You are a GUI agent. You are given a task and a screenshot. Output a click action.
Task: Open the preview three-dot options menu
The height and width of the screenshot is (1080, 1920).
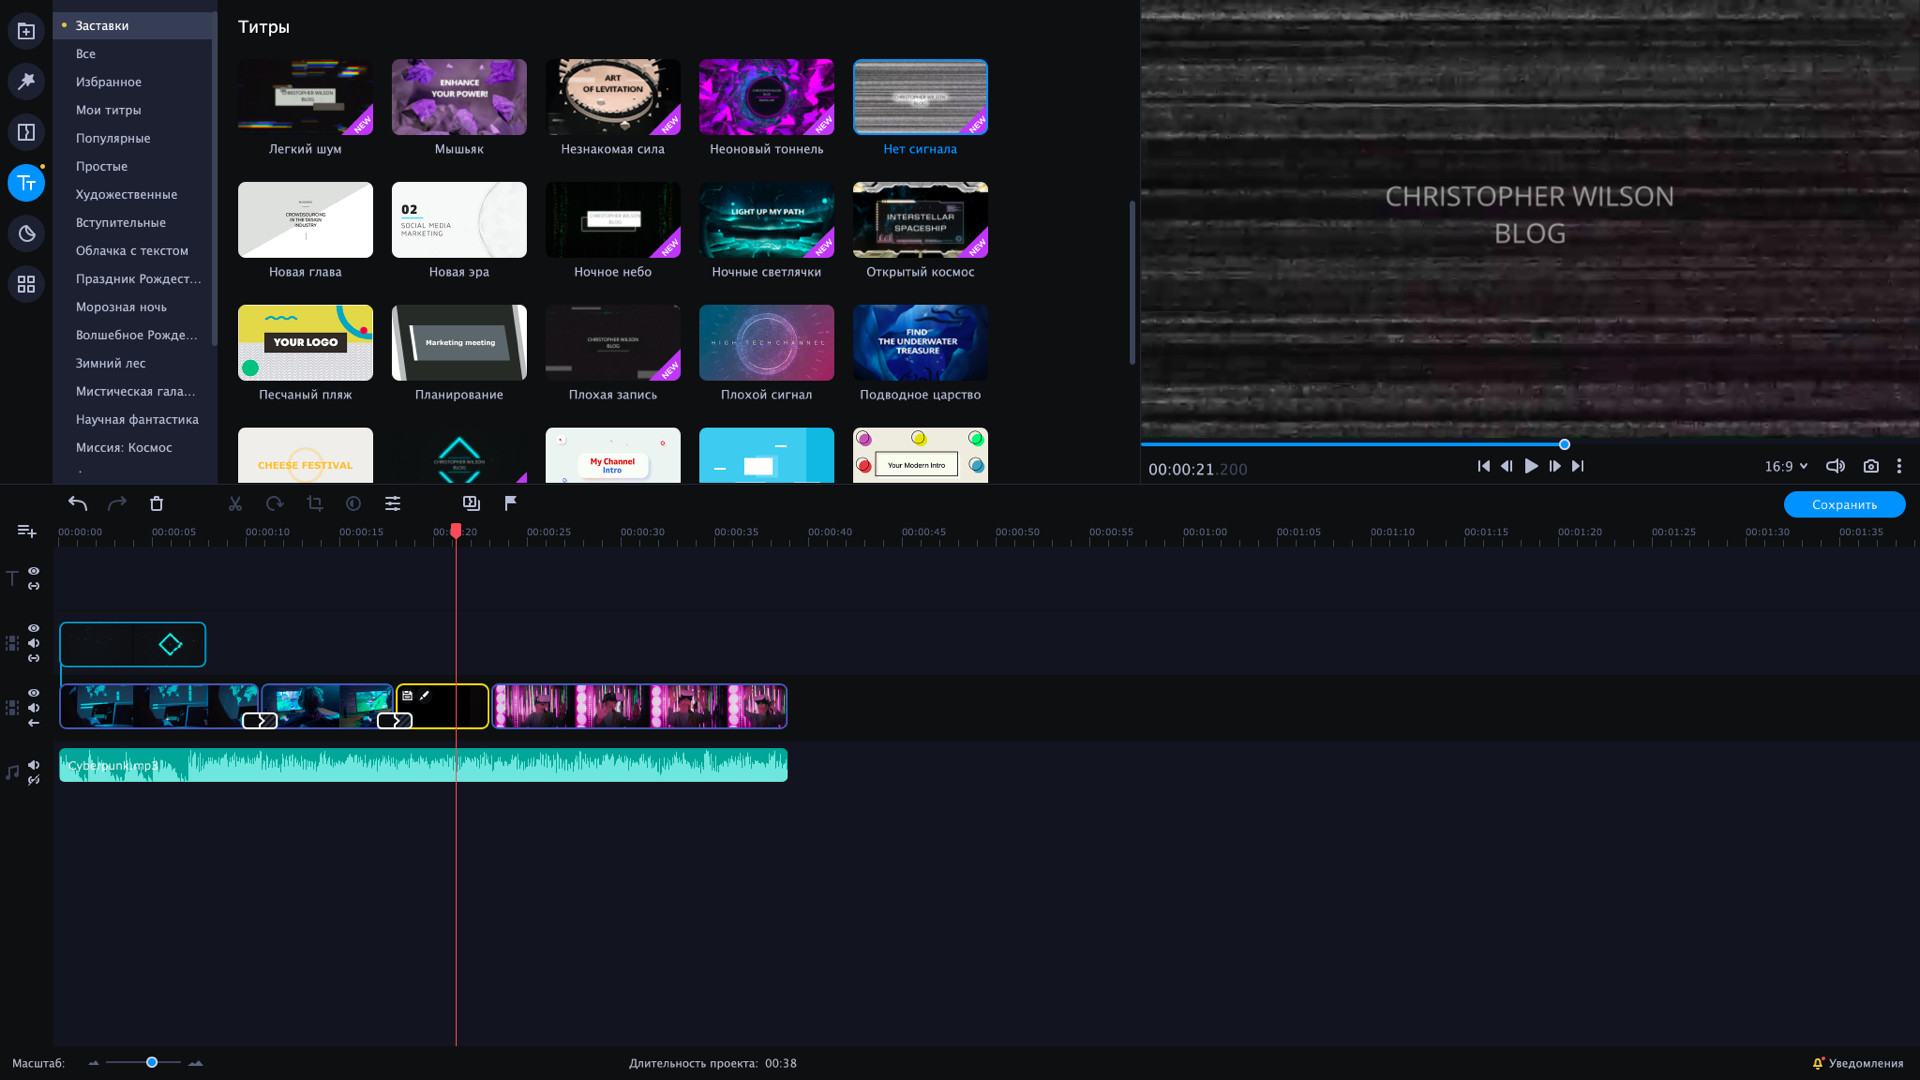pos(1899,466)
